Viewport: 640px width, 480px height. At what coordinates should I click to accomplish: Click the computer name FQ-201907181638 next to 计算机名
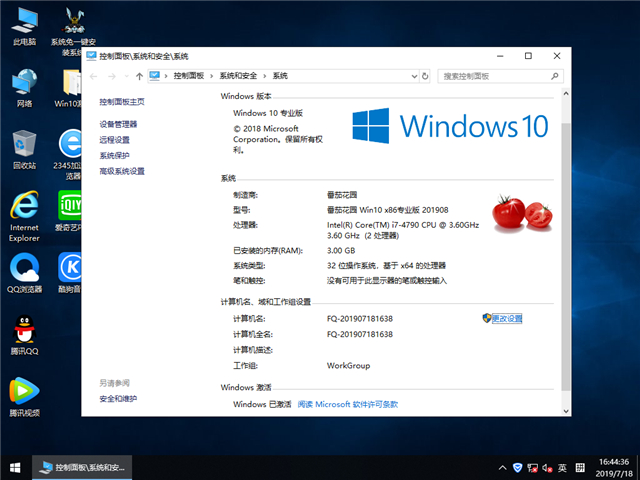[x=360, y=319]
